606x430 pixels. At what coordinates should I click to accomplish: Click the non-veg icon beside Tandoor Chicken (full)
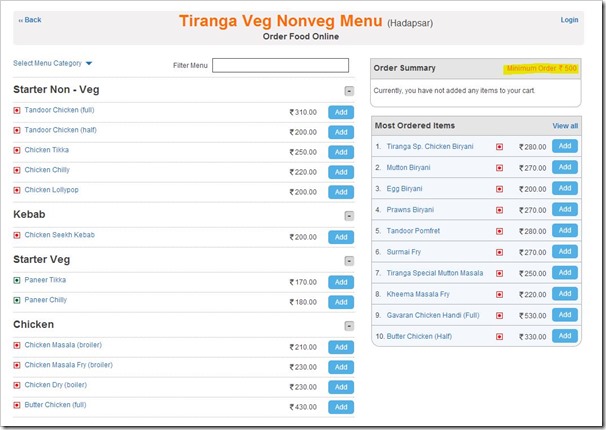(x=17, y=111)
